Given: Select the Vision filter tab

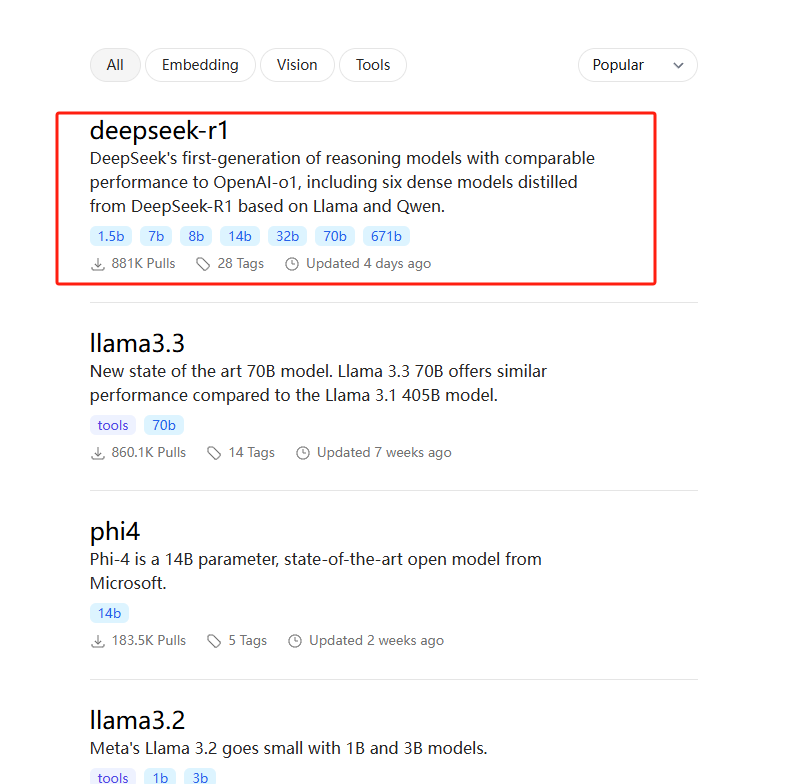Looking at the screenshot, I should click(x=297, y=65).
